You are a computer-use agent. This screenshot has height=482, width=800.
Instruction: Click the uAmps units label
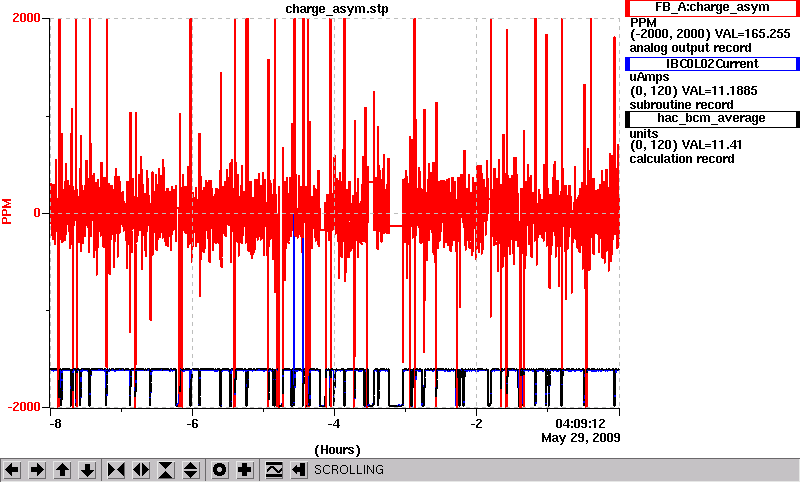[649, 78]
